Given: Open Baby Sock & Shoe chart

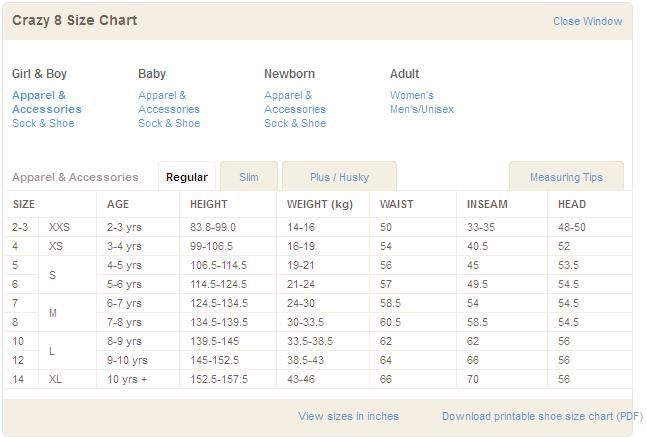Looking at the screenshot, I should 169,123.
